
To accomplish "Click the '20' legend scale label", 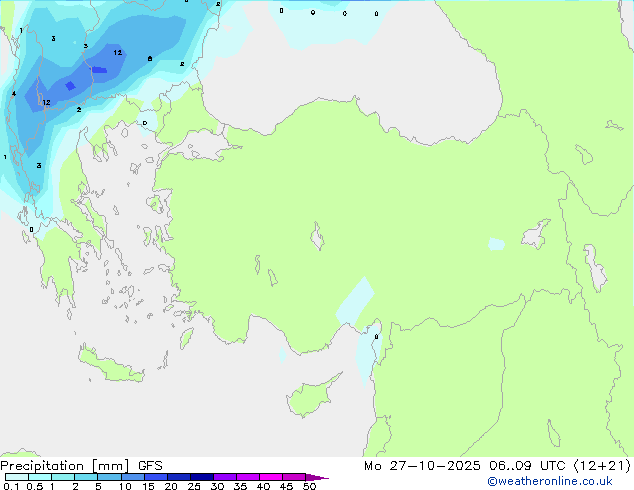I will coord(171,486).
